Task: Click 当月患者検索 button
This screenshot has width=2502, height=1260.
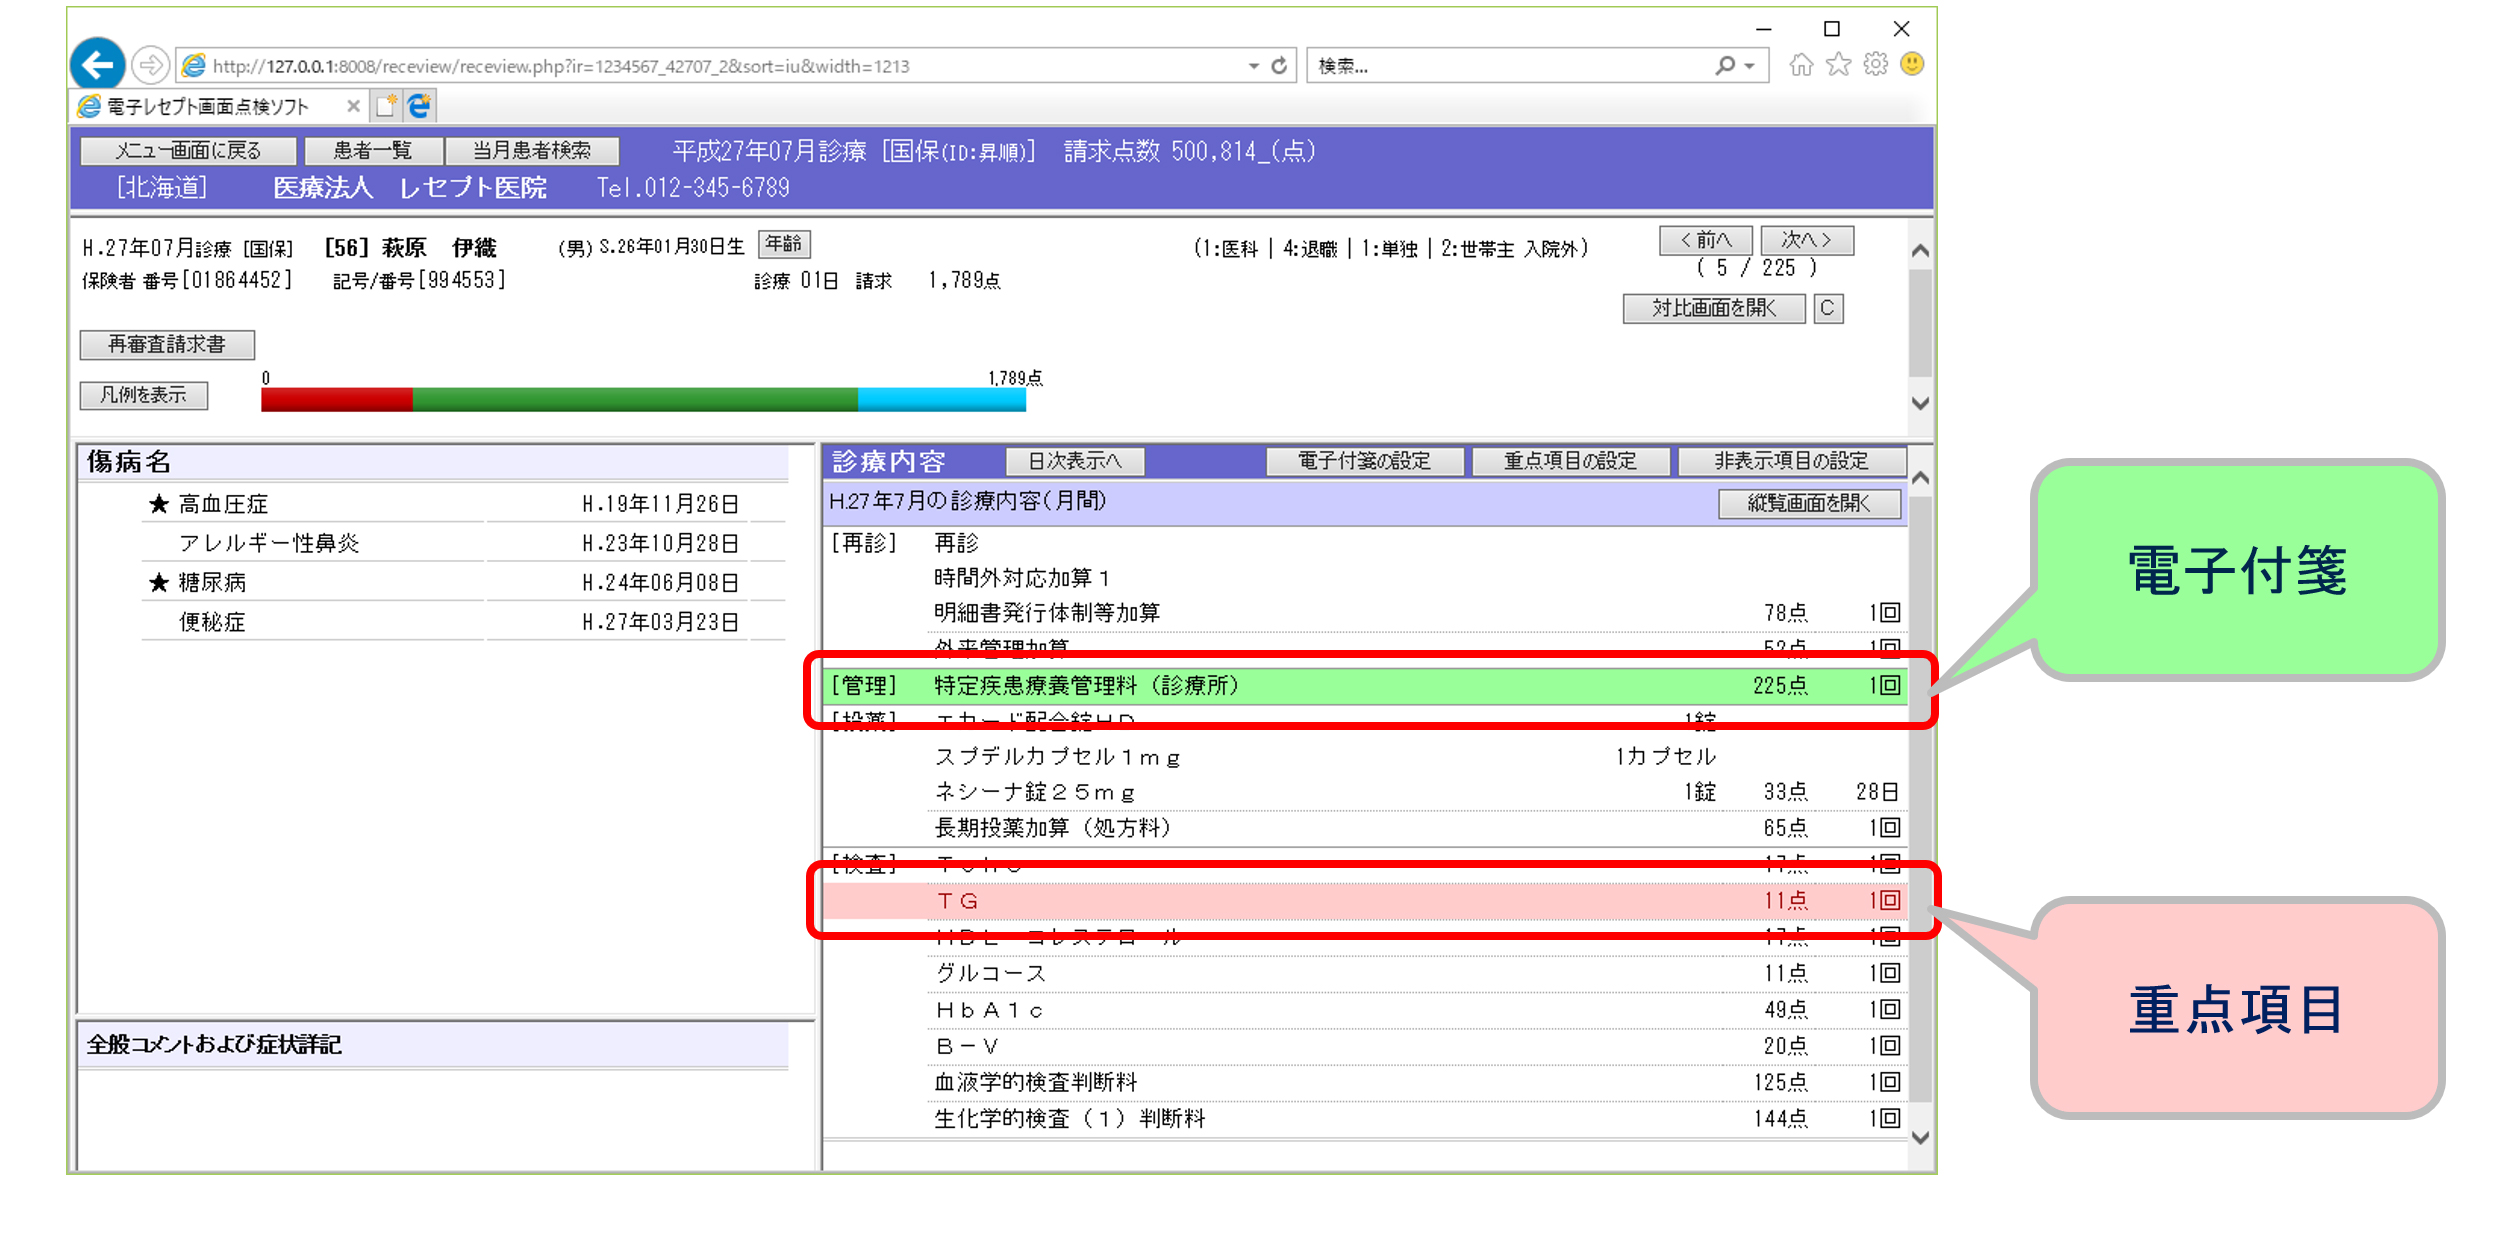Action: coord(532,151)
